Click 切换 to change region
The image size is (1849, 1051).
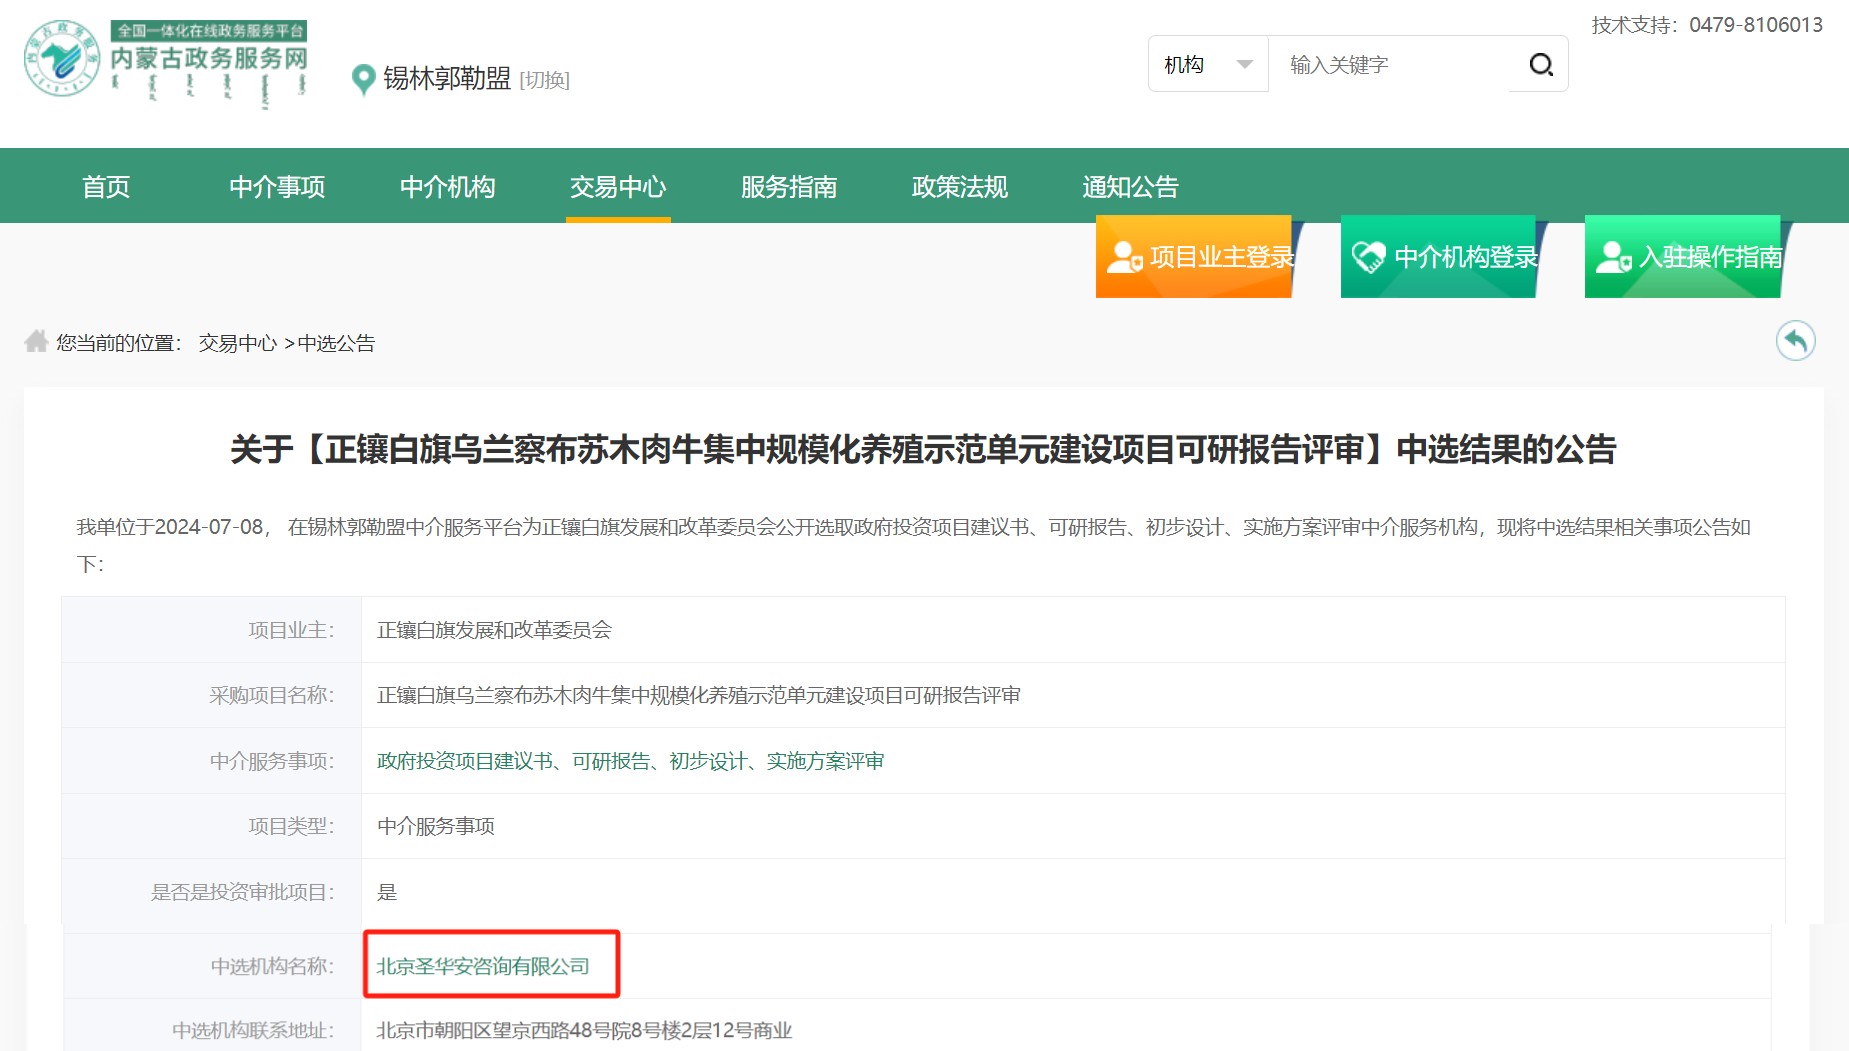click(x=545, y=80)
